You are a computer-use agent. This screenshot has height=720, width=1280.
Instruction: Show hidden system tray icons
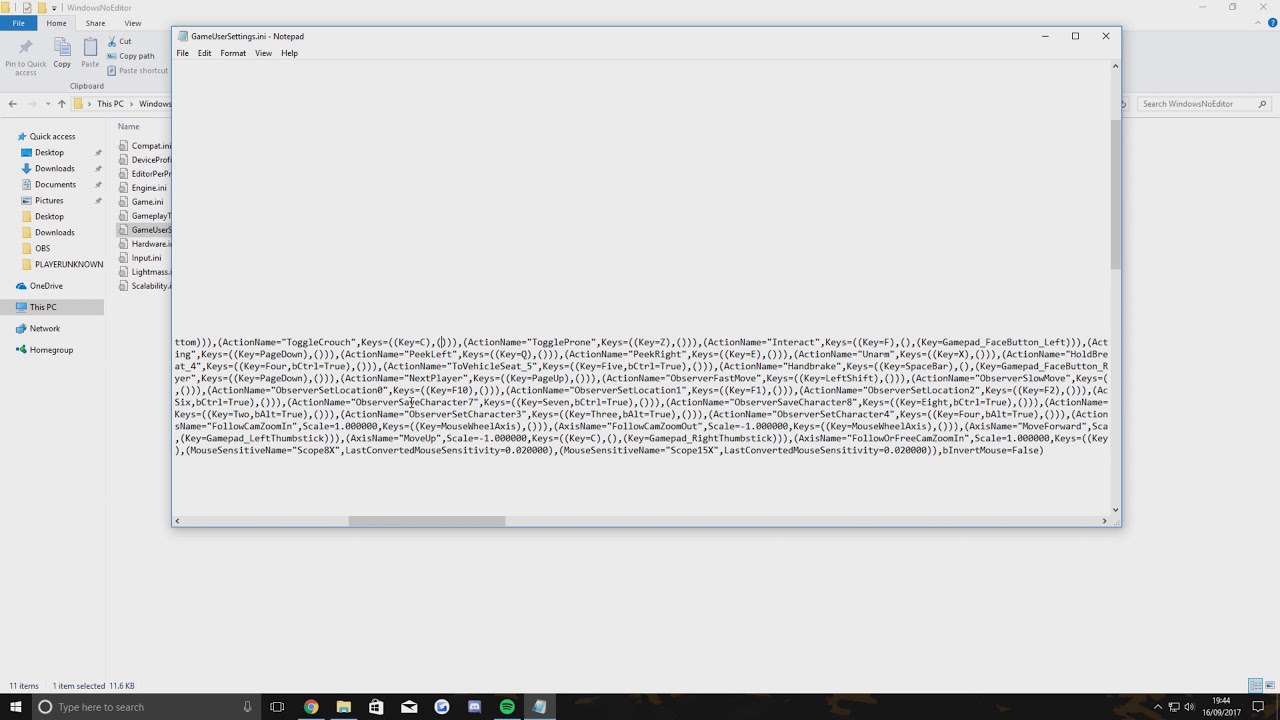tap(1158, 707)
